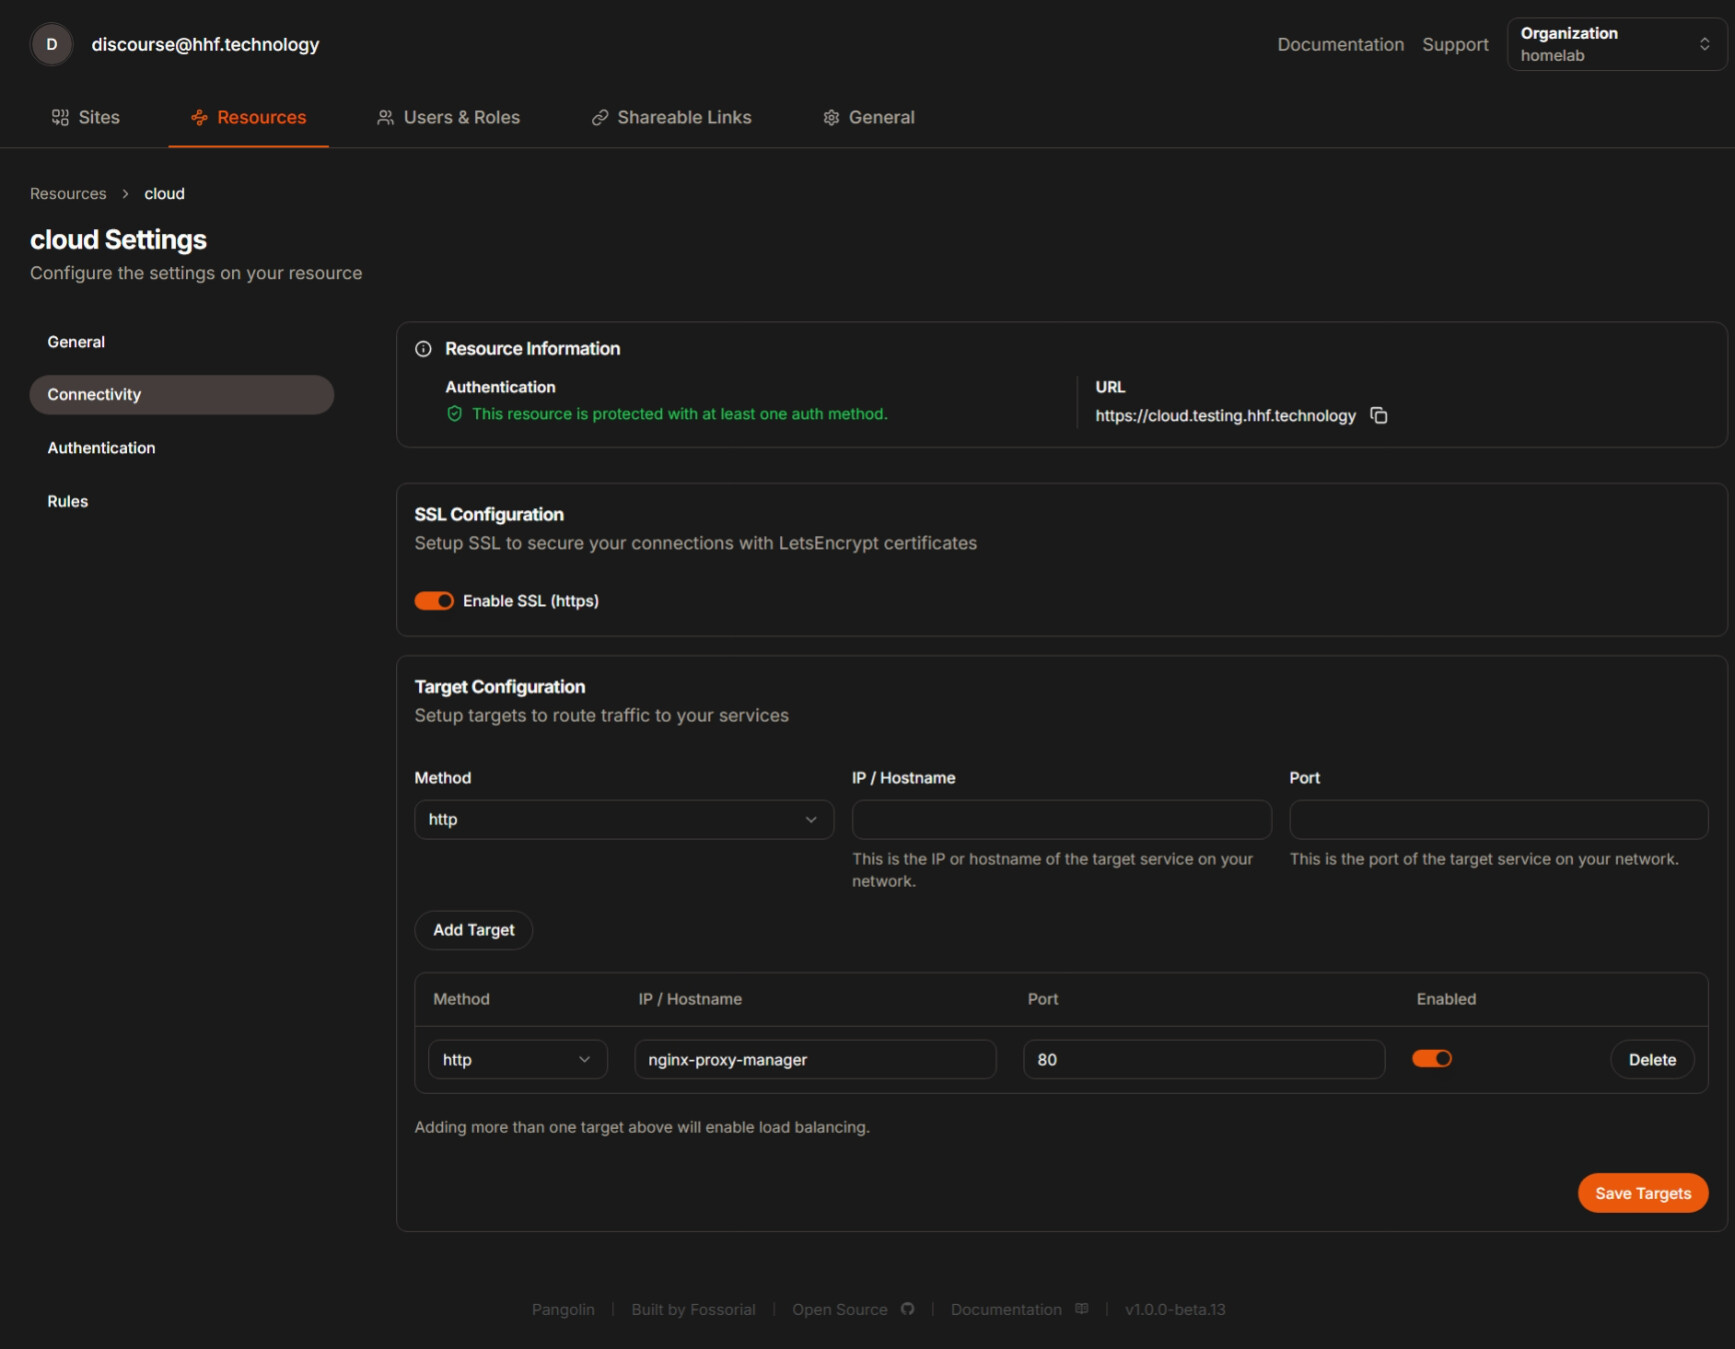This screenshot has width=1735, height=1349.
Task: Click the cloud breadcrumb item
Action: click(x=164, y=194)
